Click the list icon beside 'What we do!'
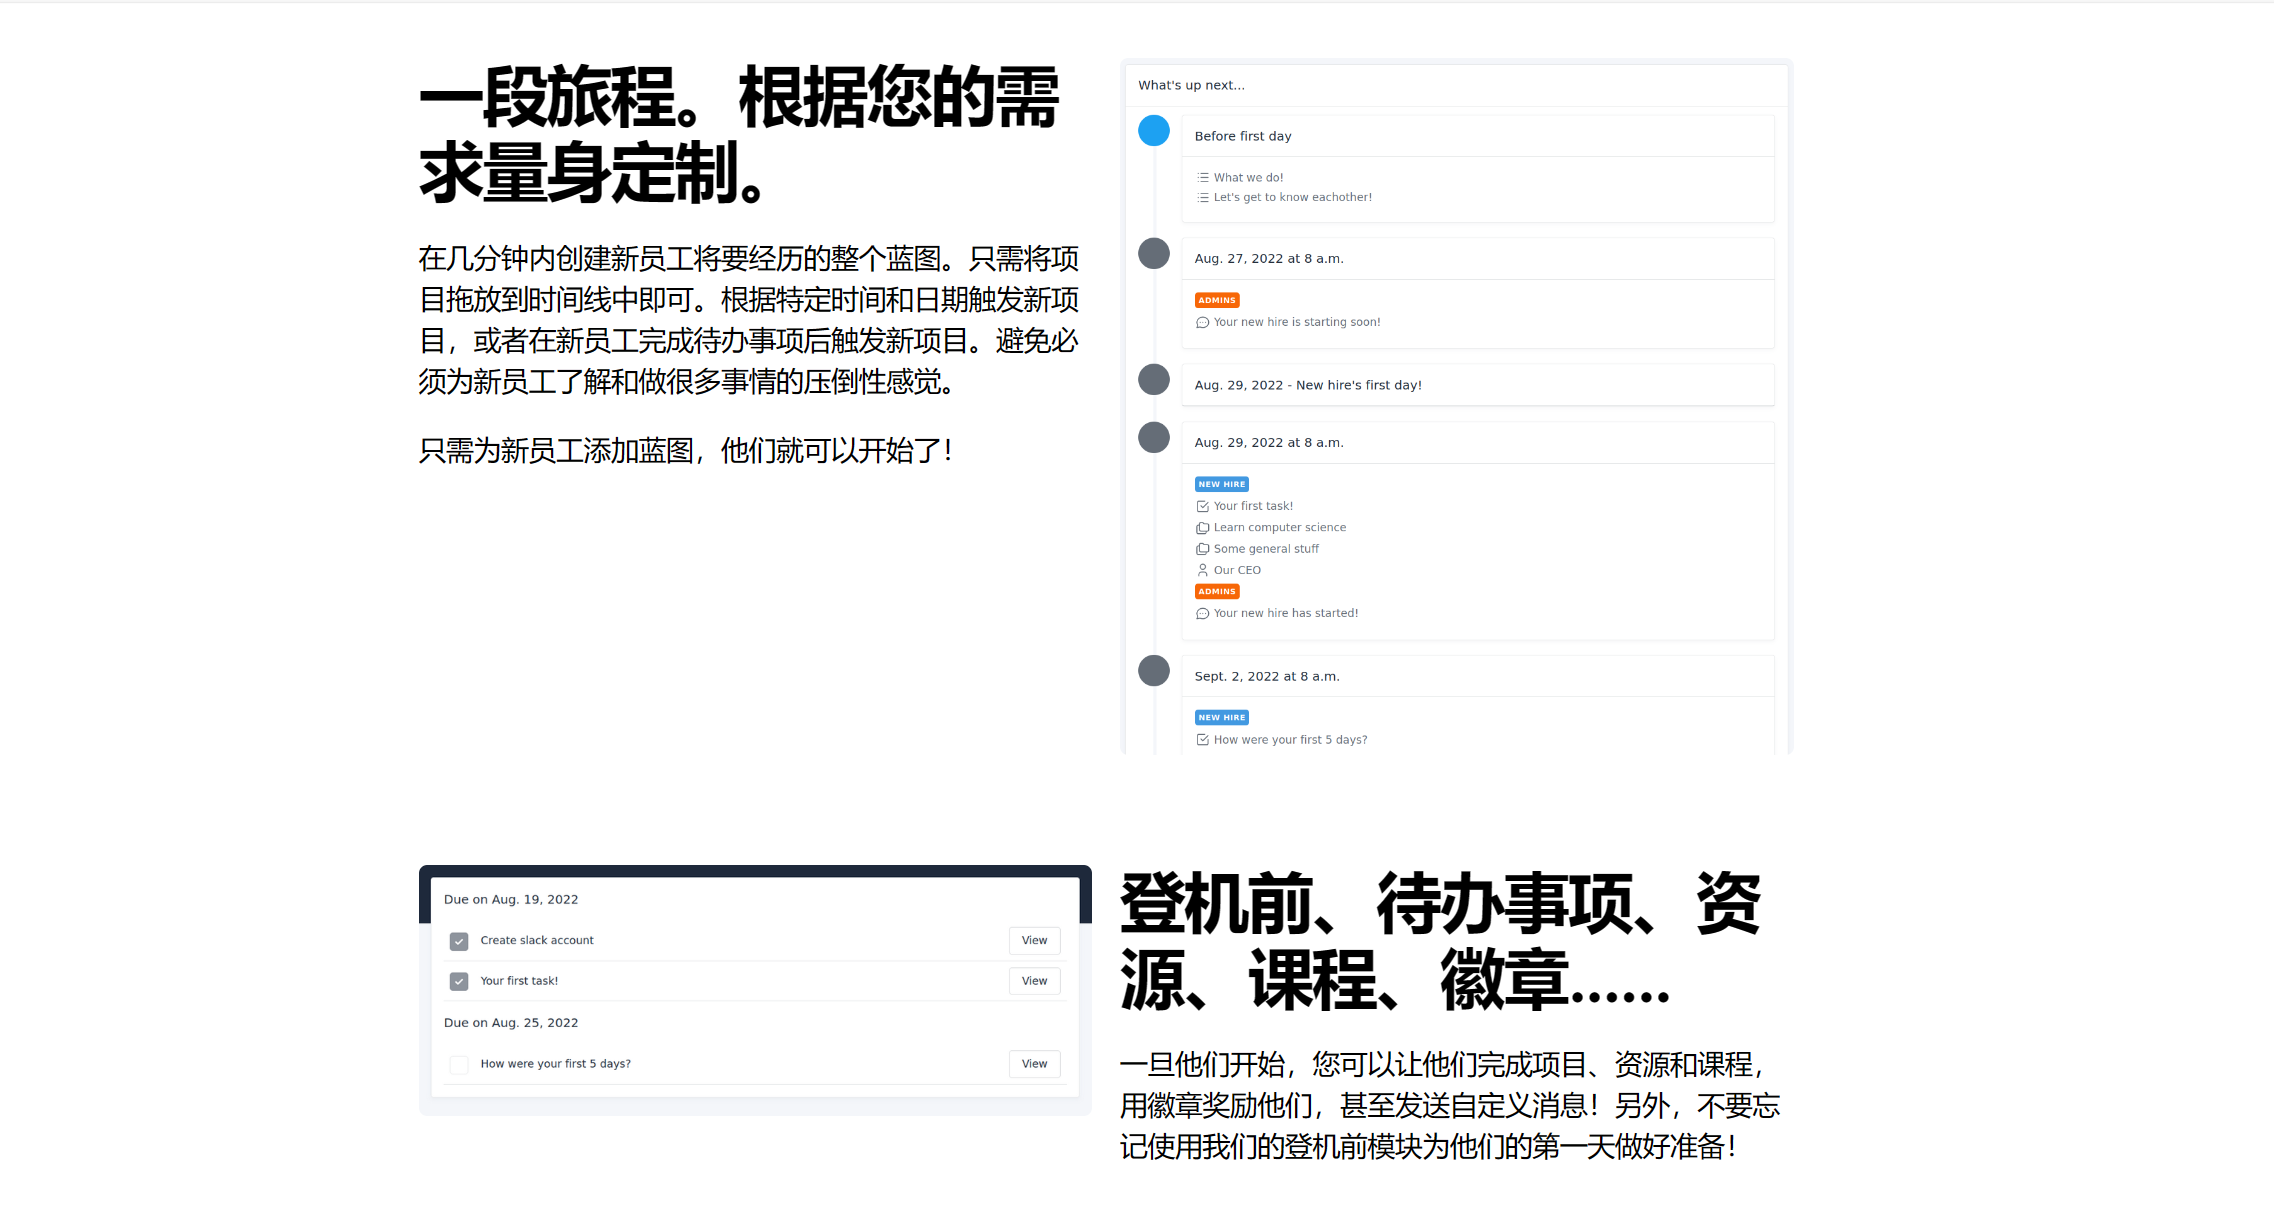The height and width of the screenshot is (1222, 2274). coord(1203,178)
